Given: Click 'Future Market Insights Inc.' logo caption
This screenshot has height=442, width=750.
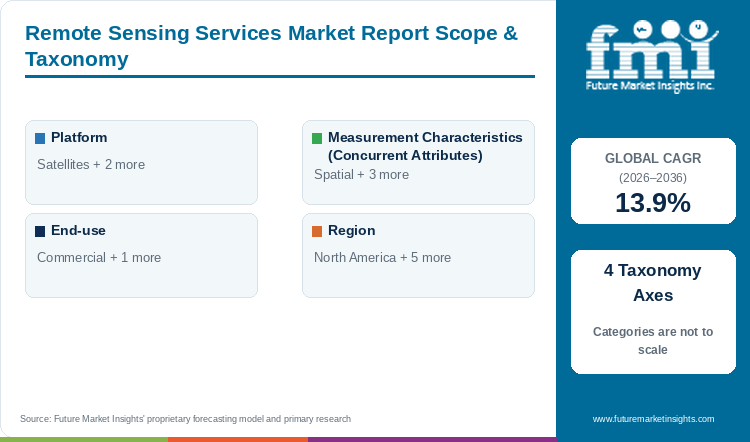Looking at the screenshot, I should [650, 86].
